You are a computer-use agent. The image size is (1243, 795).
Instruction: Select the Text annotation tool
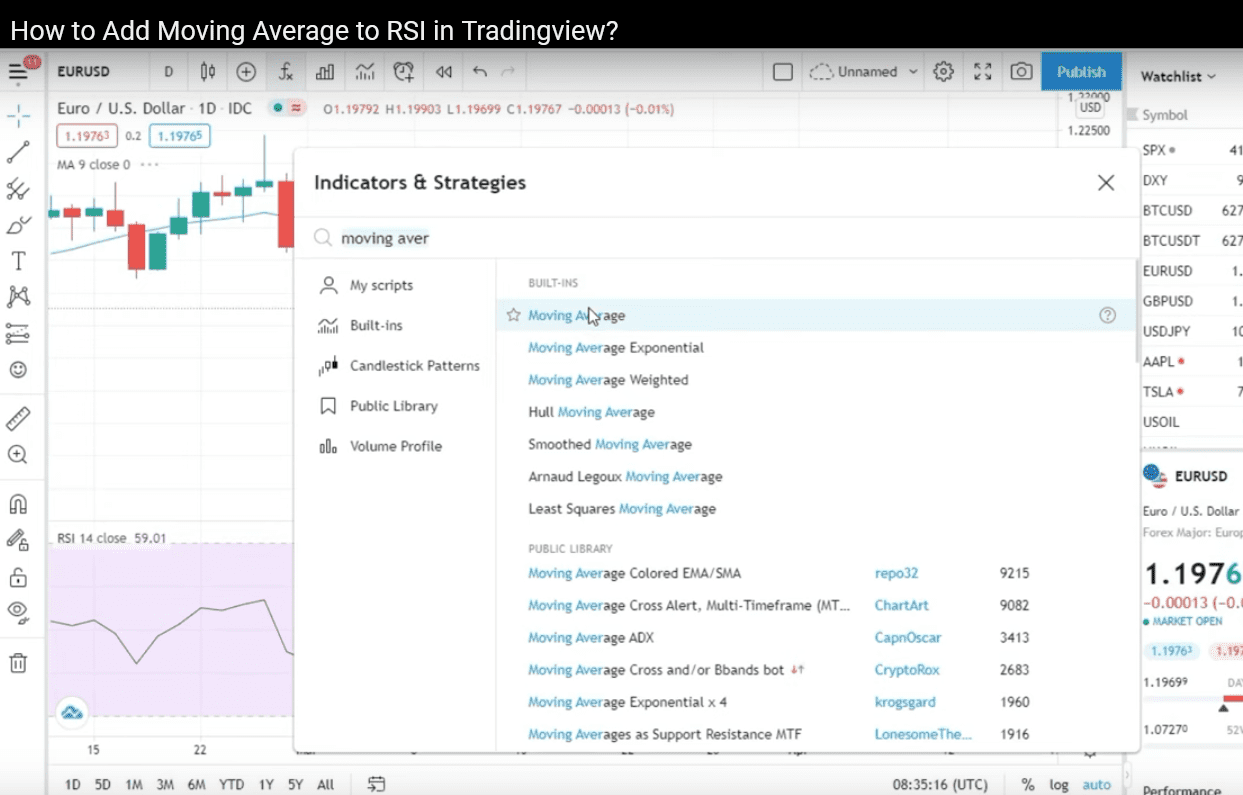[x=18, y=261]
